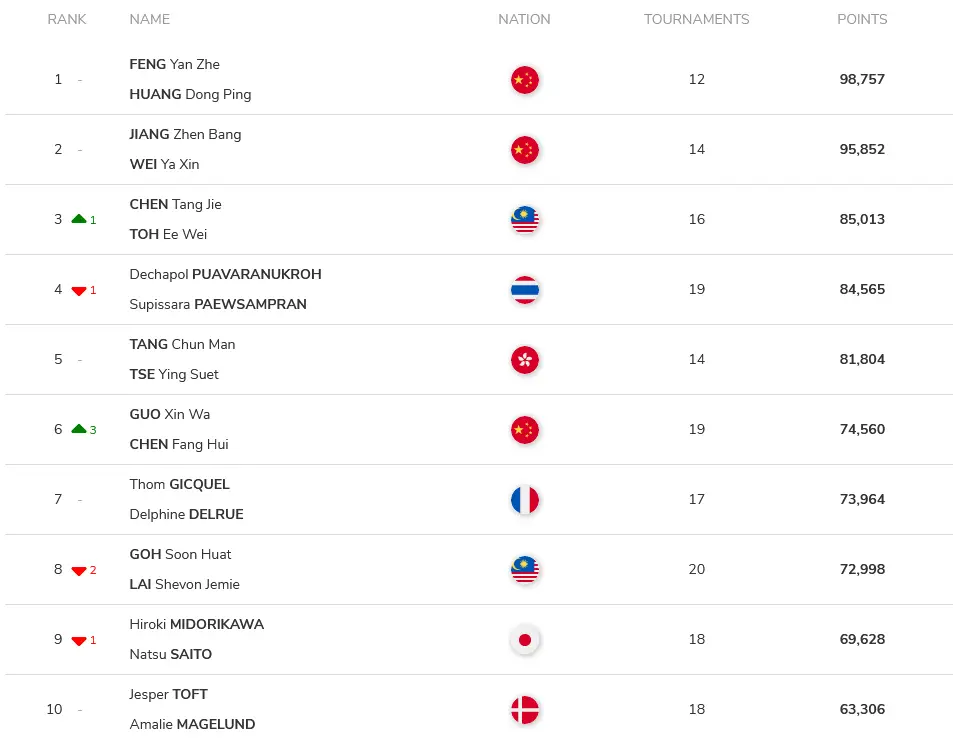
Task: Click points value 98,757
Action: [862, 79]
